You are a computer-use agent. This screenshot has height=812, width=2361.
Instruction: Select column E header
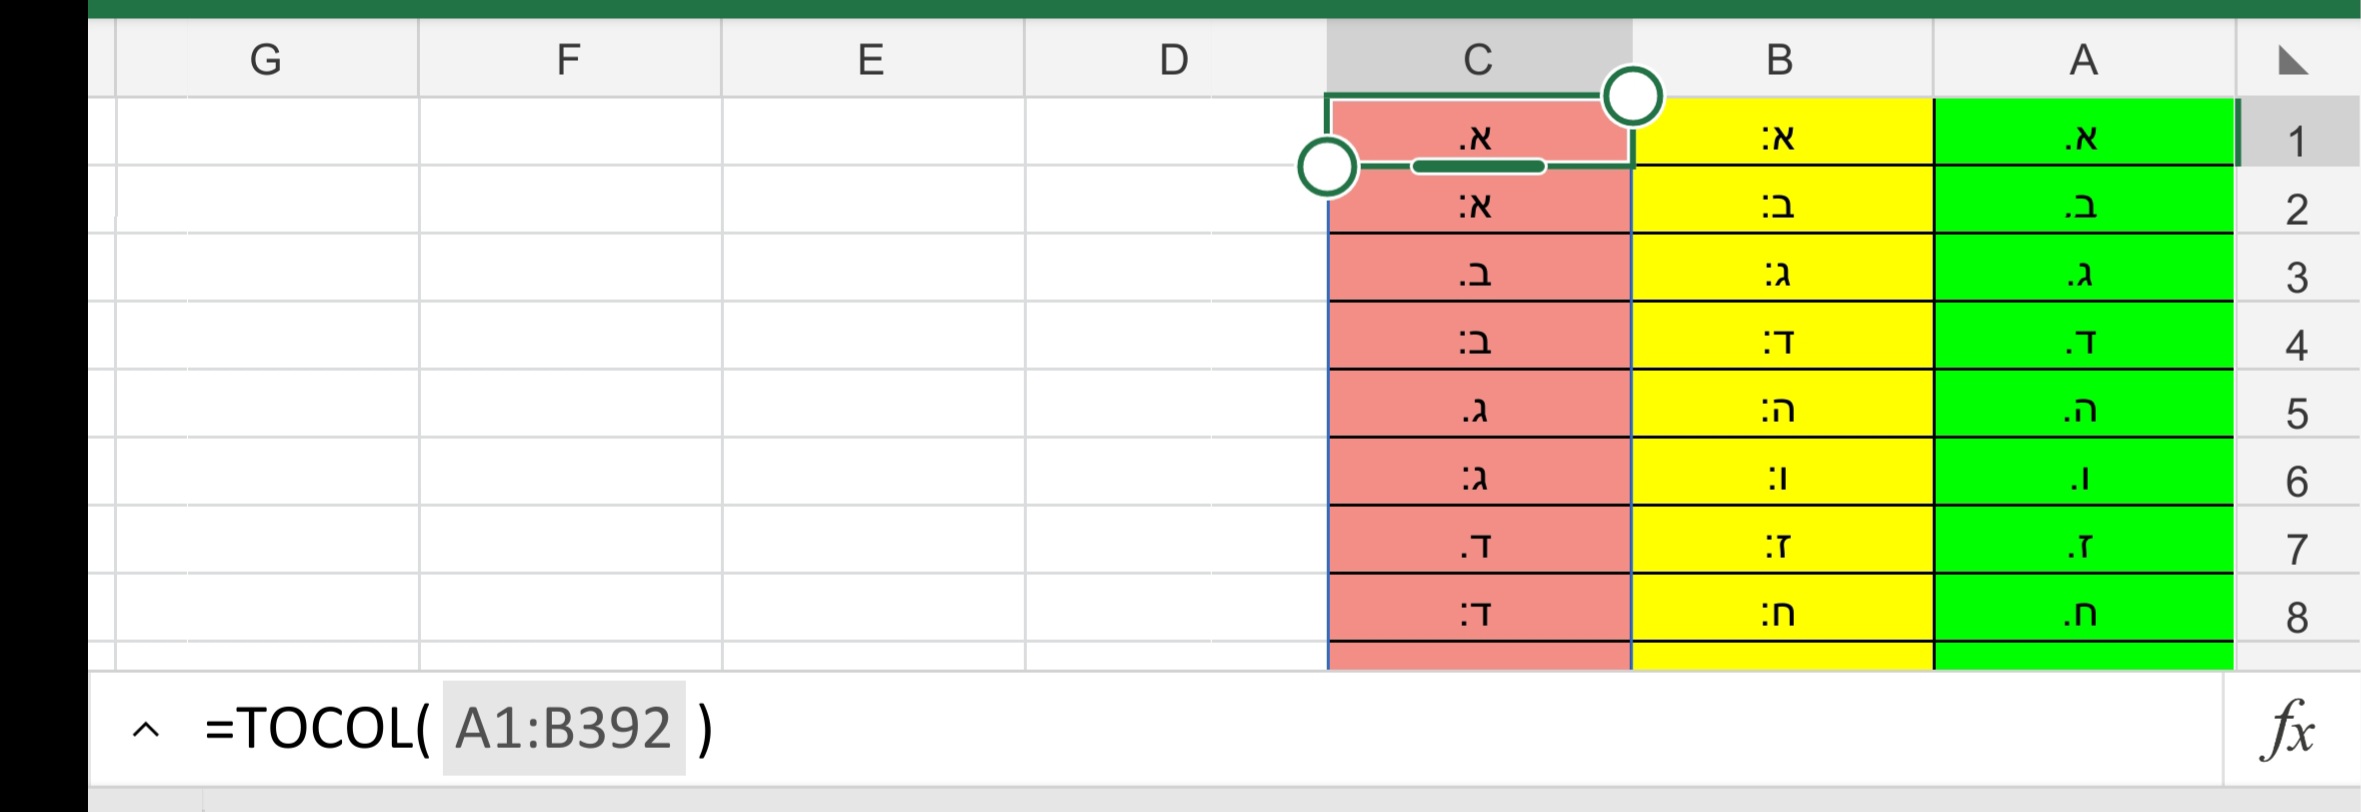pyautogui.click(x=871, y=59)
